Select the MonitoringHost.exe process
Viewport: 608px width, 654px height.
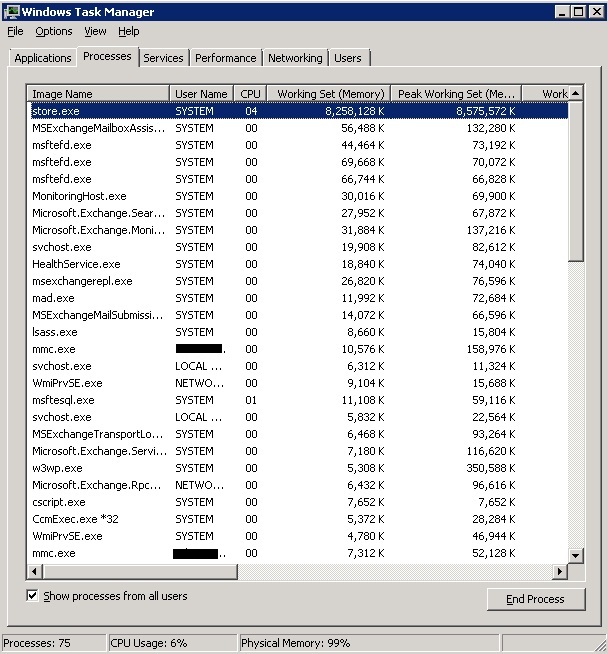[299, 196]
